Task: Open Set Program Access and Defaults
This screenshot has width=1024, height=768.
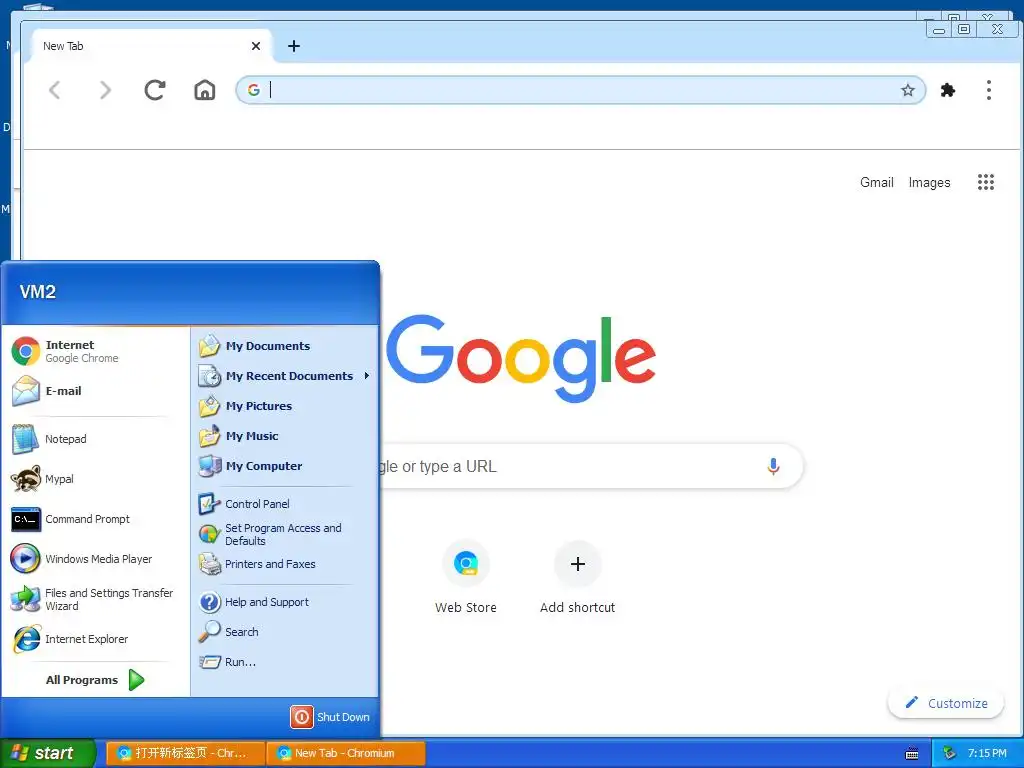Action: pos(285,534)
